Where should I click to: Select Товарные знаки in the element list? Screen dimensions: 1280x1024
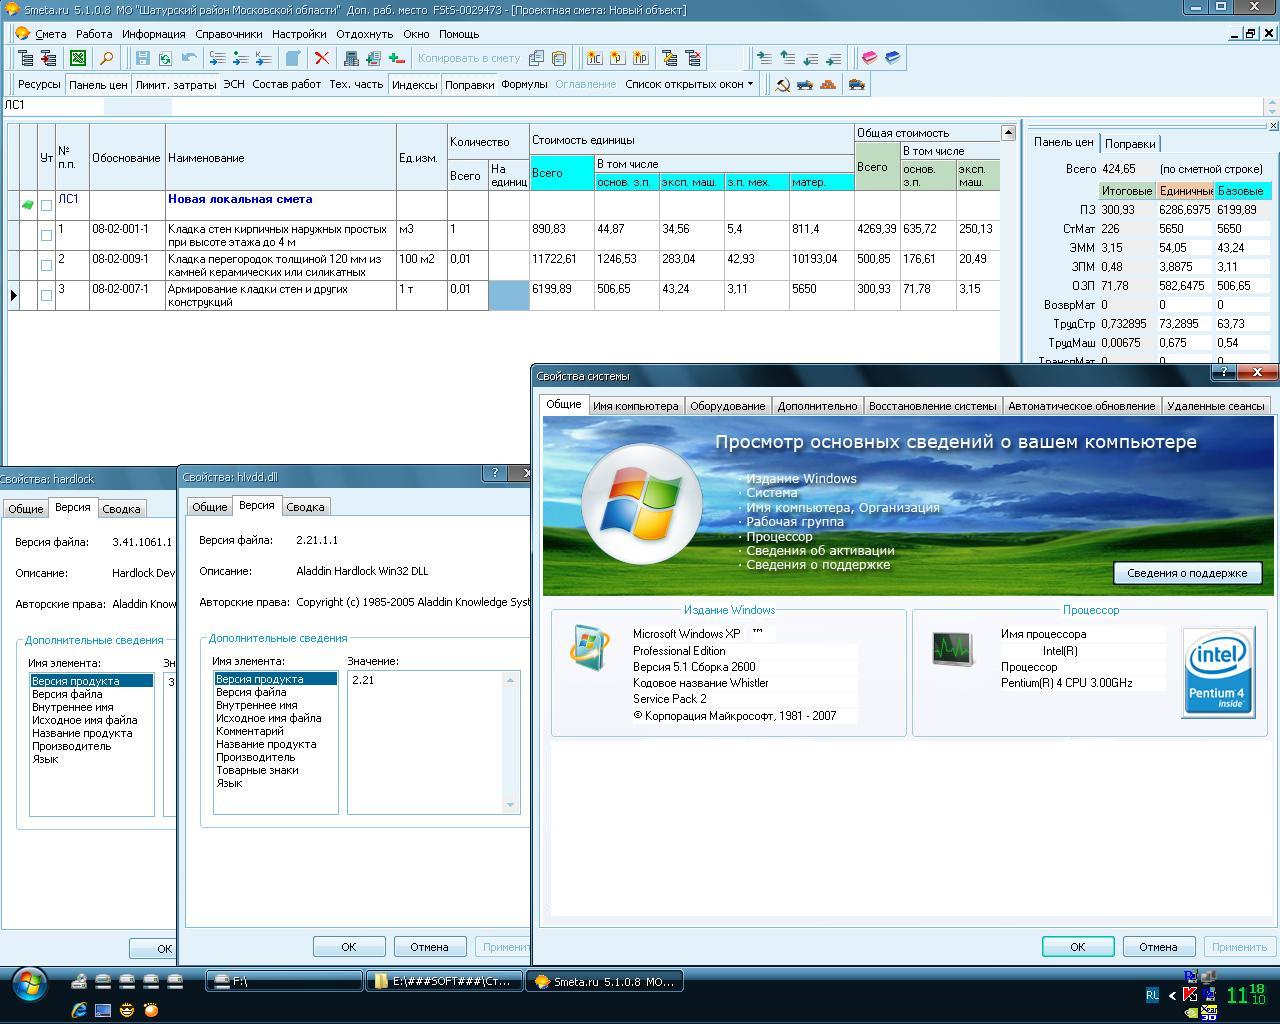click(257, 770)
